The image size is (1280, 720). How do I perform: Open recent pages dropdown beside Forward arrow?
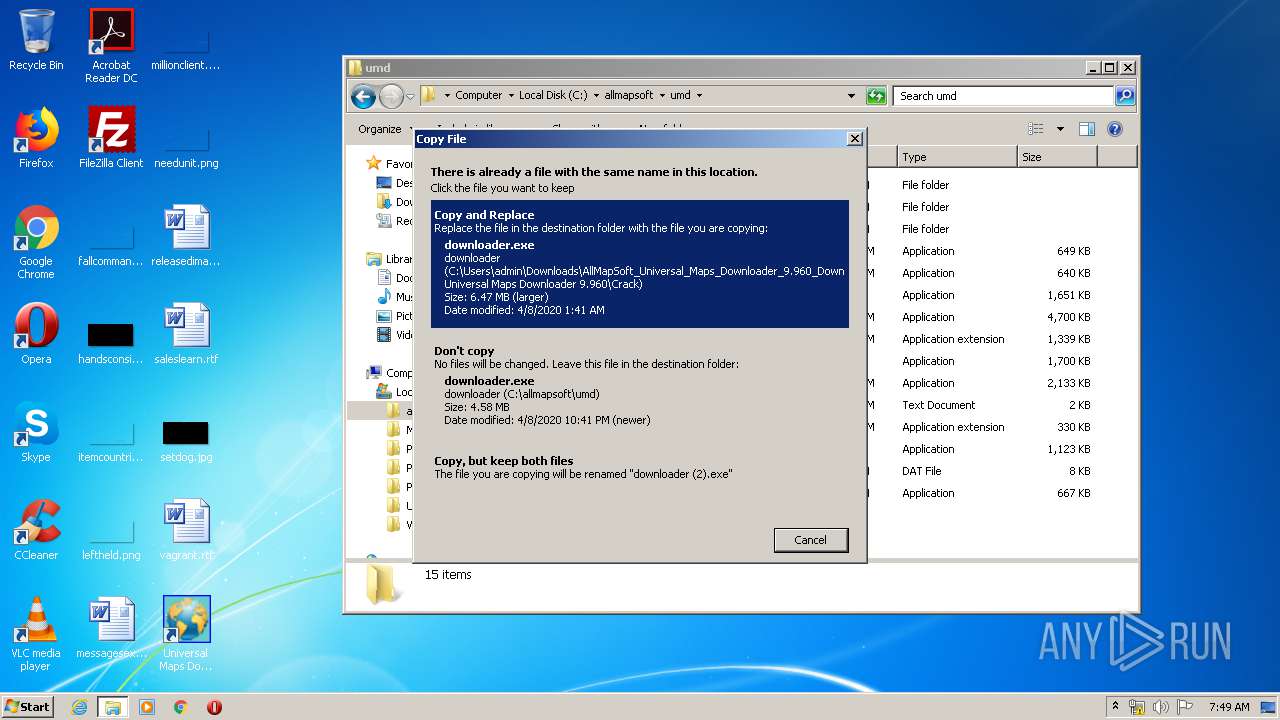(x=410, y=96)
